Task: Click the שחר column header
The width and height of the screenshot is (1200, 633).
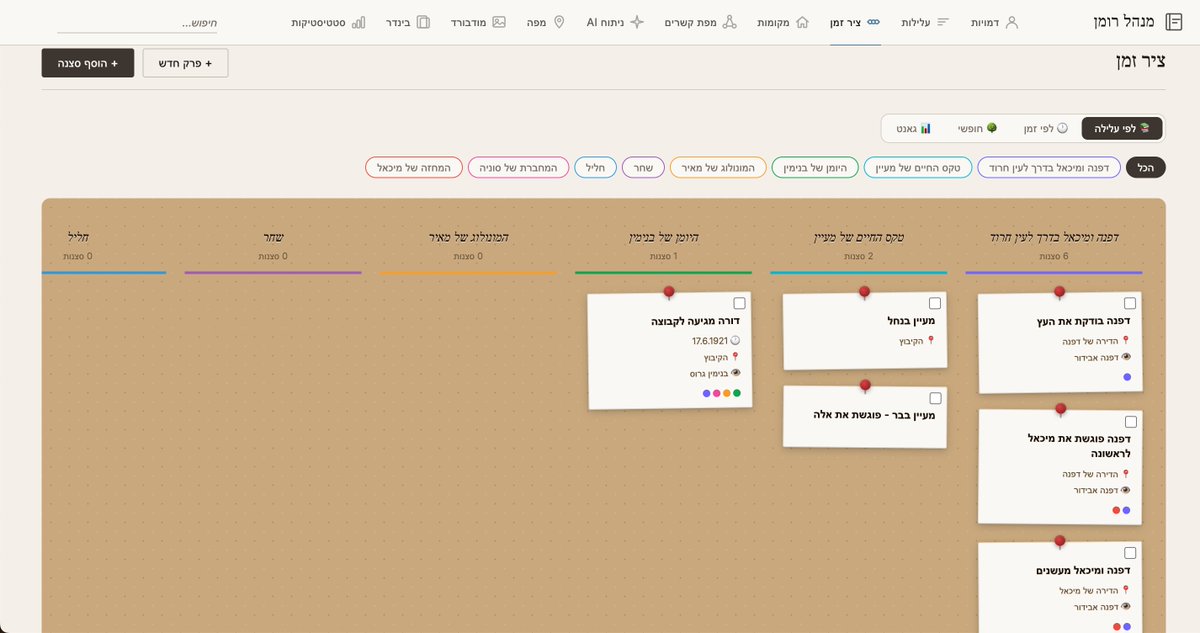Action: point(274,238)
